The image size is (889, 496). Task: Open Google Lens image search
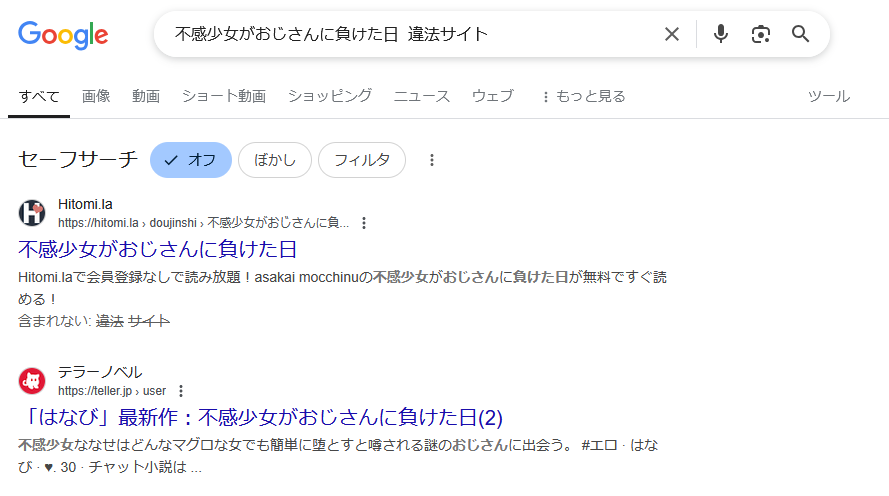coord(760,34)
